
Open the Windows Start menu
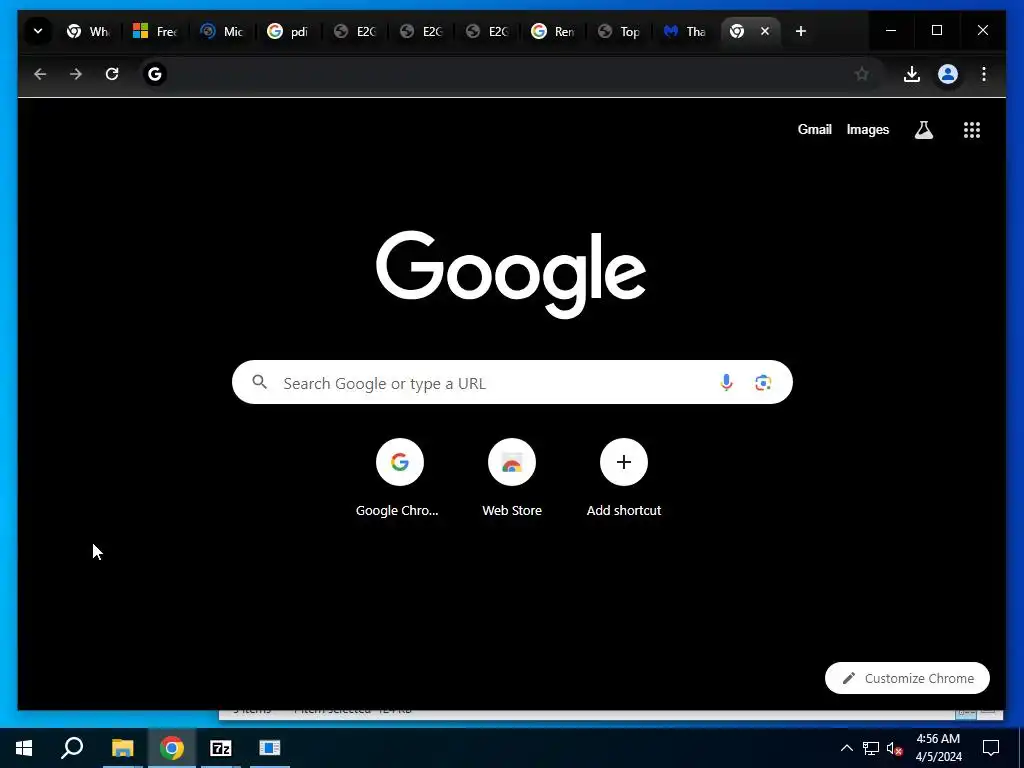pos(24,747)
